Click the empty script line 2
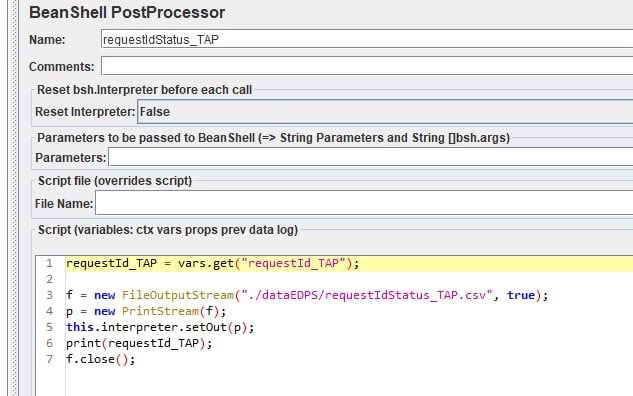Image resolution: width=633 pixels, height=396 pixels. click(x=349, y=279)
